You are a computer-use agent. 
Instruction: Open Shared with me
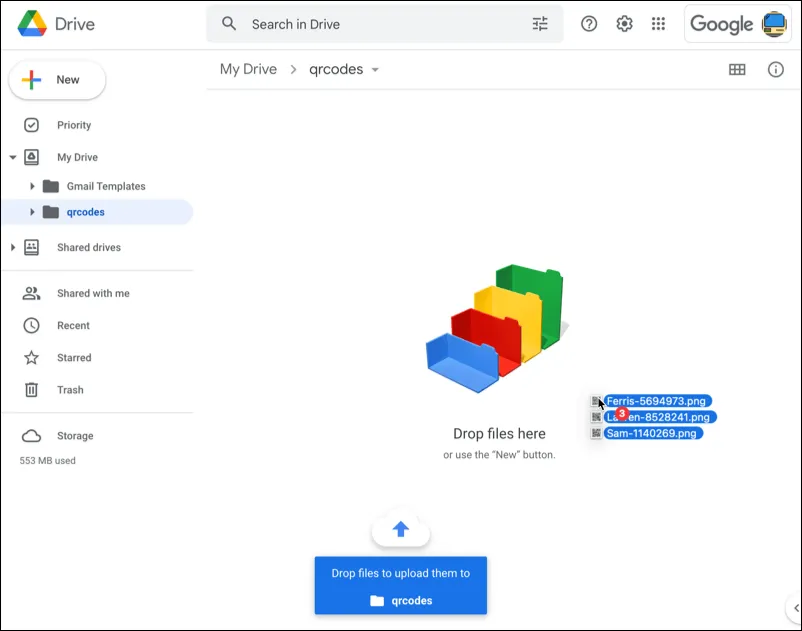pos(93,294)
